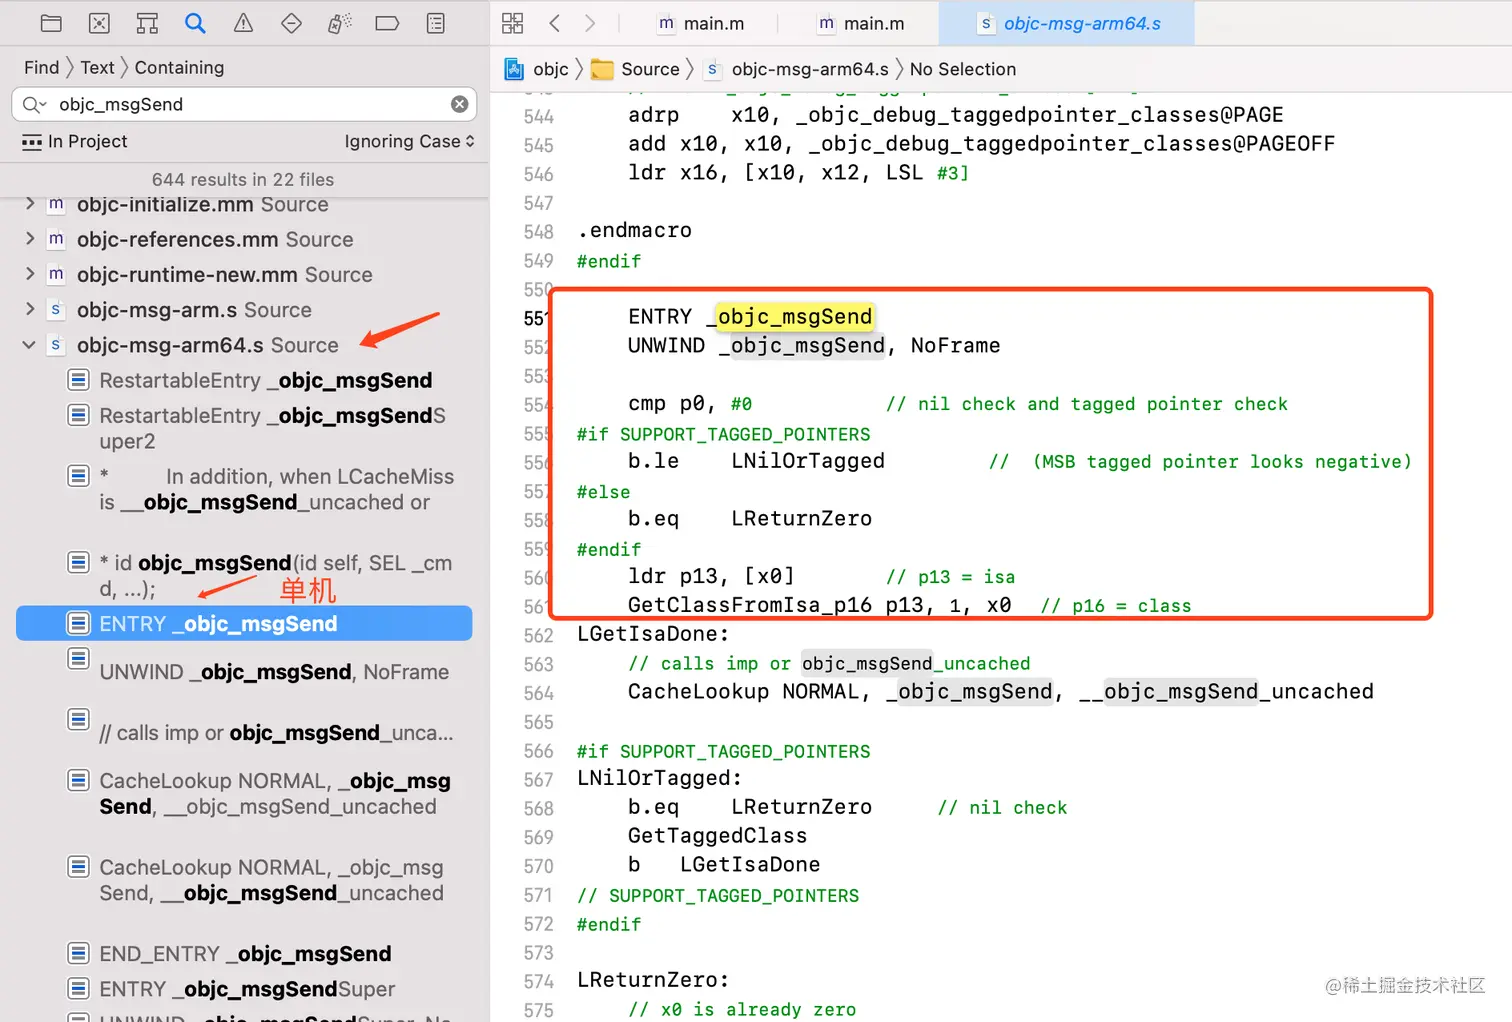Open the Debug navigator spray icon

tap(339, 23)
